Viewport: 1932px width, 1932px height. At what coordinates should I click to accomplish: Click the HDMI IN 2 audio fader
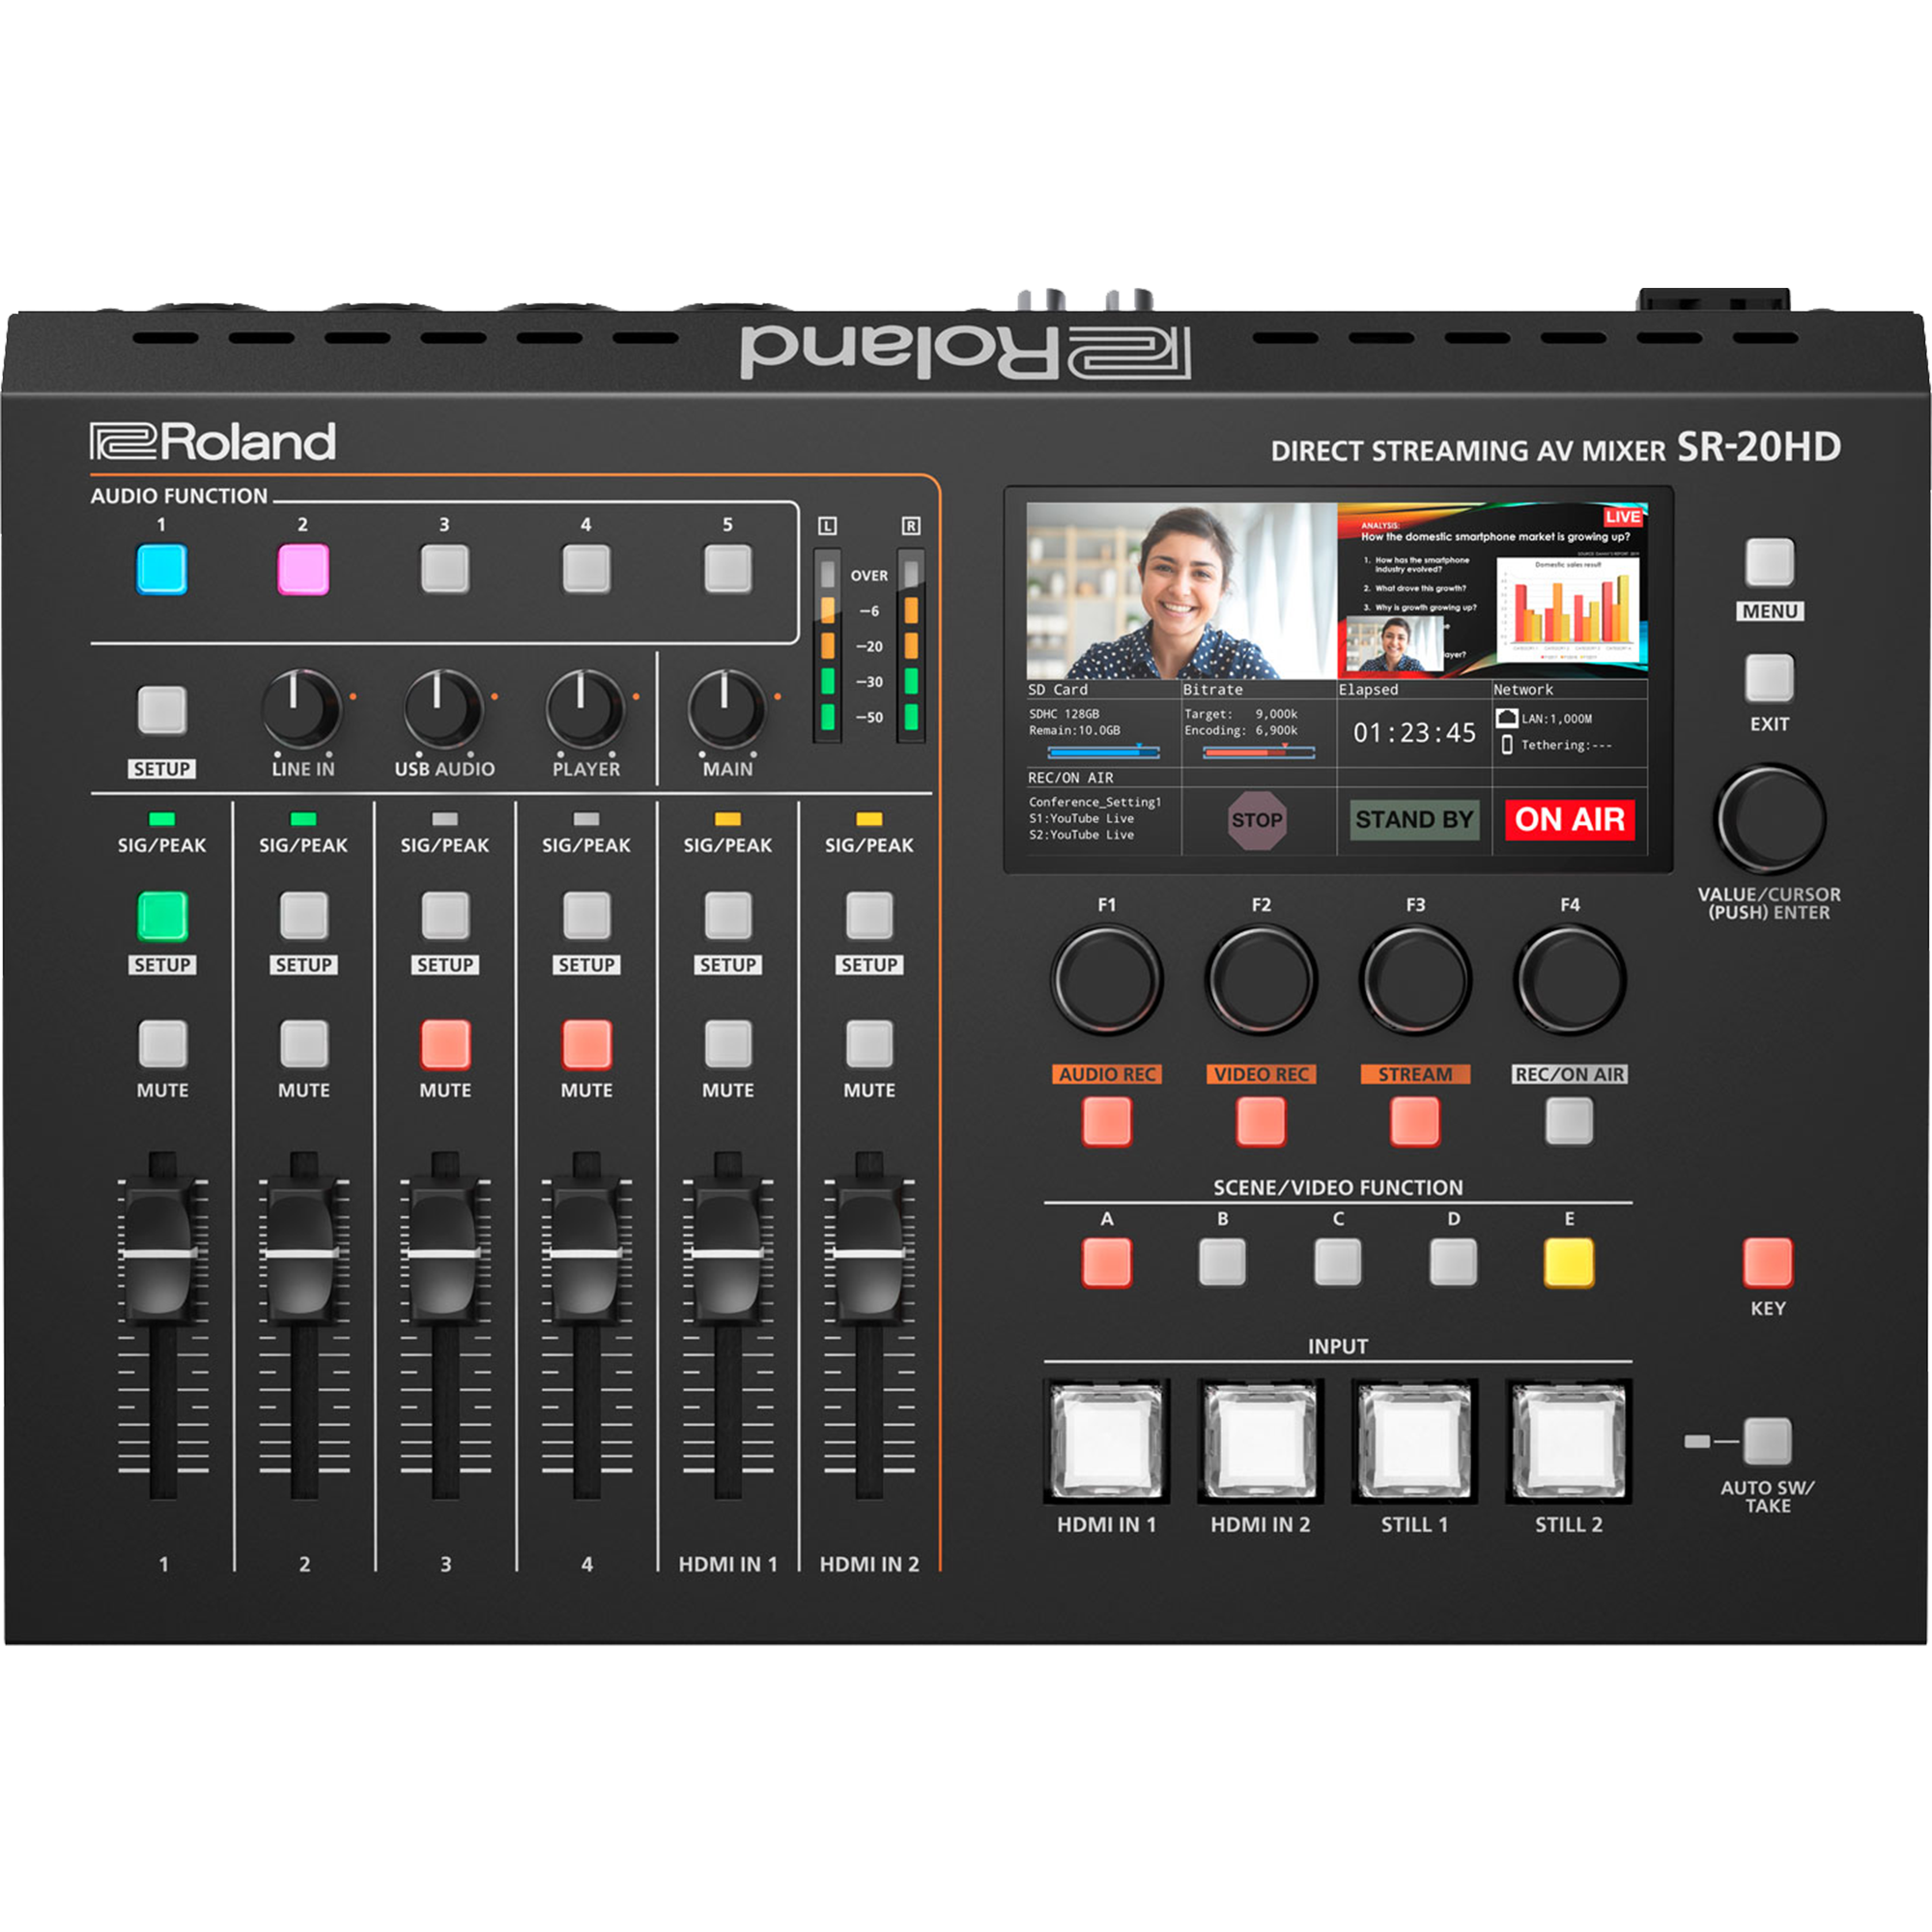870,1252
